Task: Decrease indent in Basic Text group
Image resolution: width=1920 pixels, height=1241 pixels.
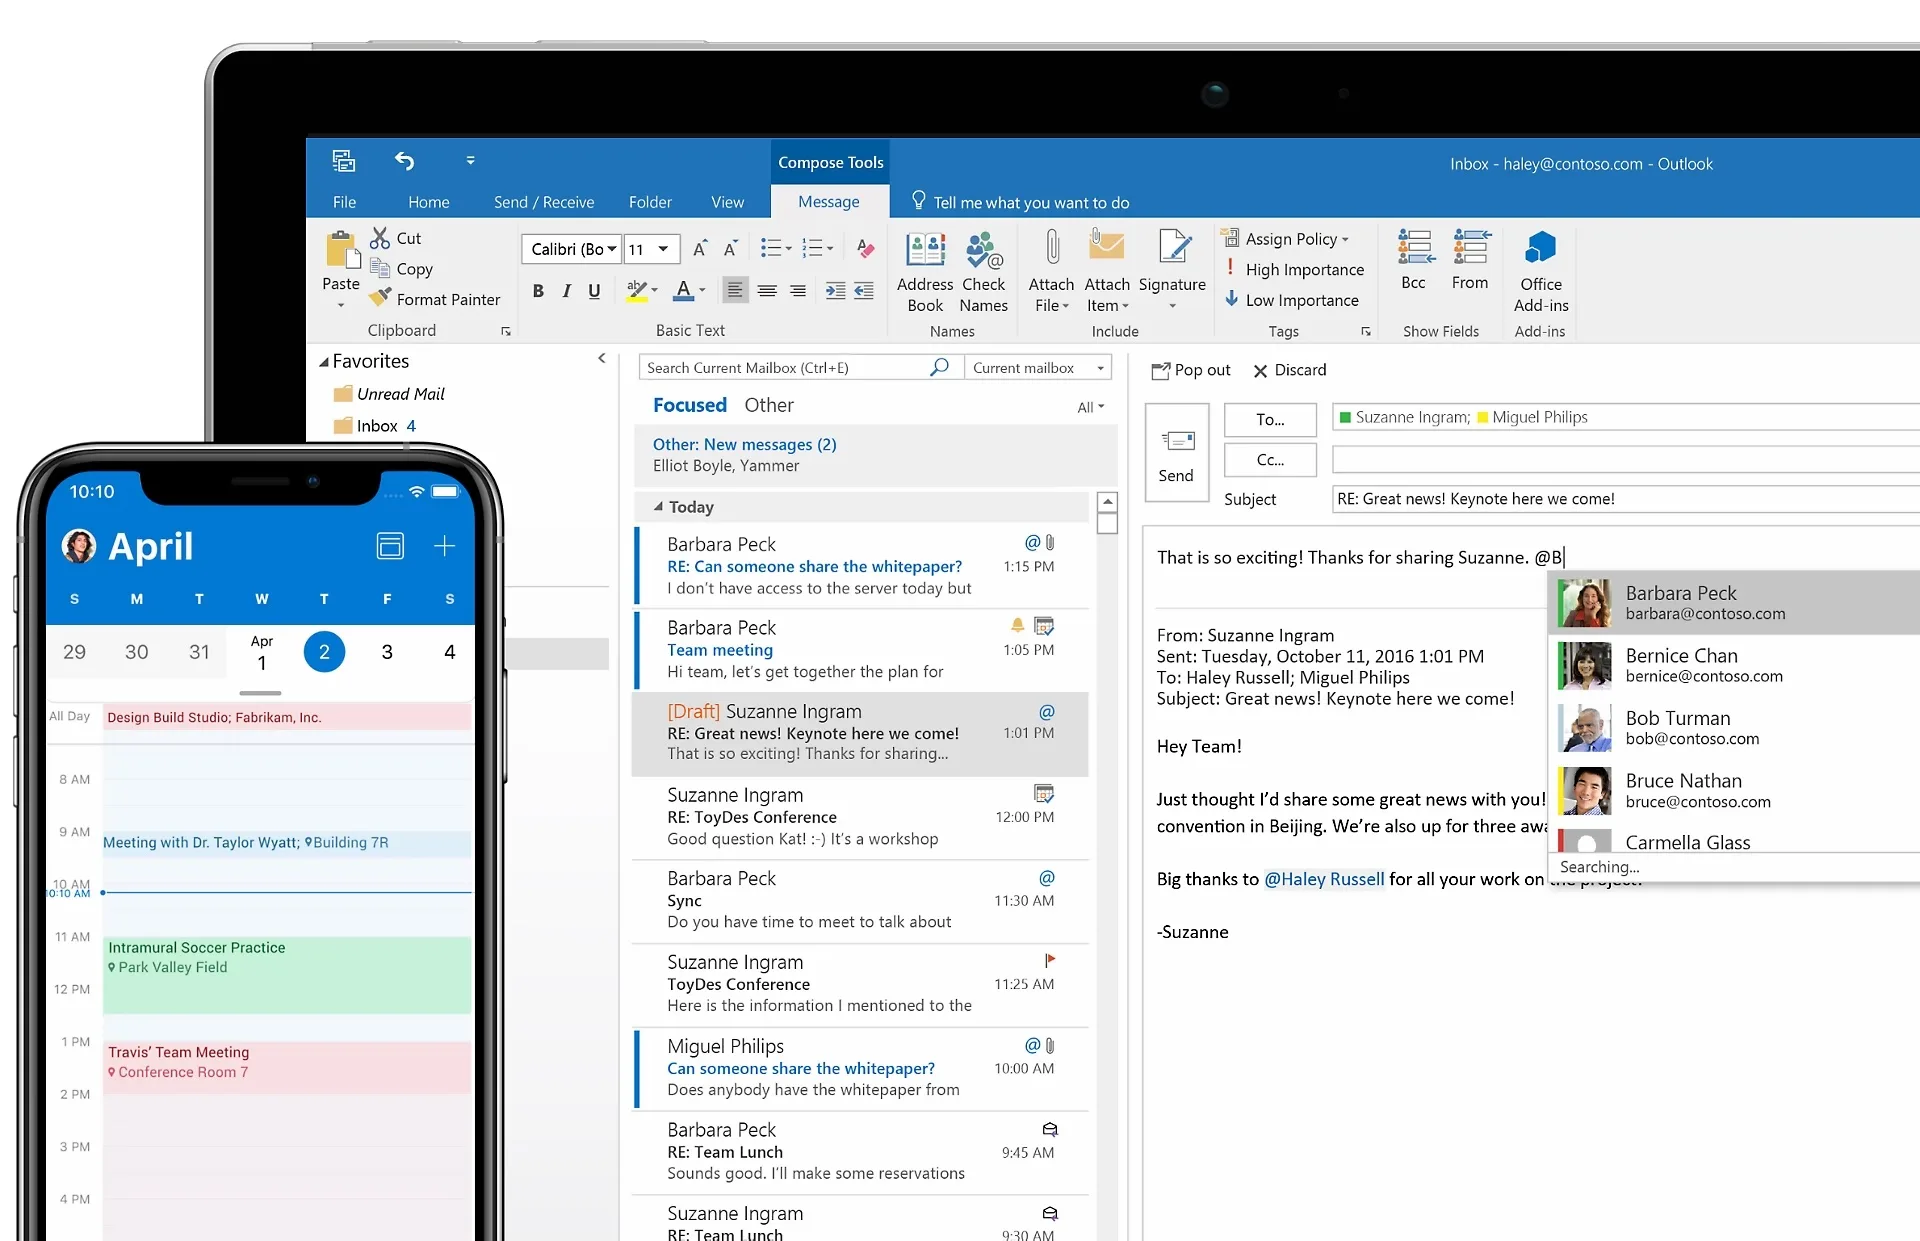Action: click(864, 291)
